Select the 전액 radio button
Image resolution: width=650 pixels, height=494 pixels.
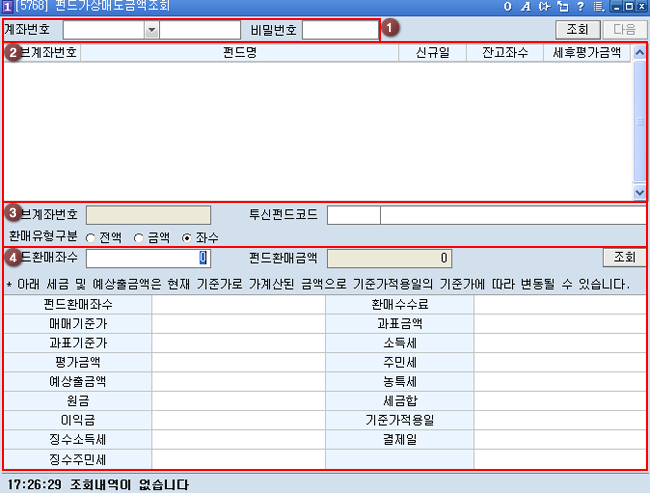coord(90,237)
